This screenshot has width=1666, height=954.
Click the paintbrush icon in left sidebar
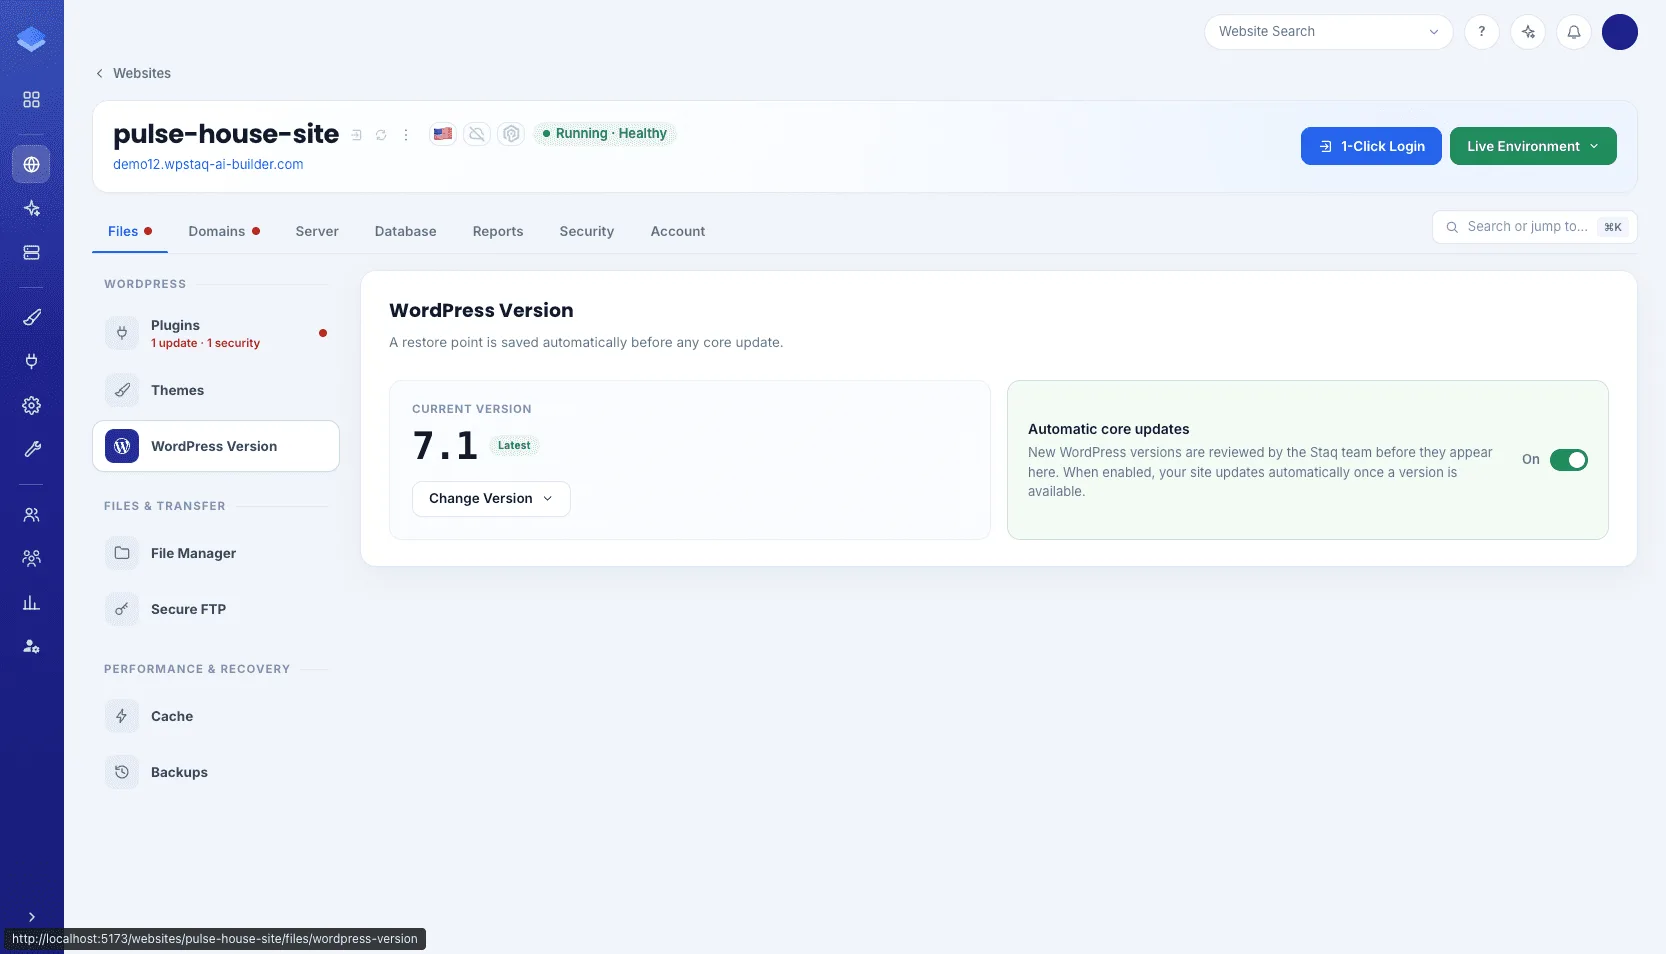(31, 317)
